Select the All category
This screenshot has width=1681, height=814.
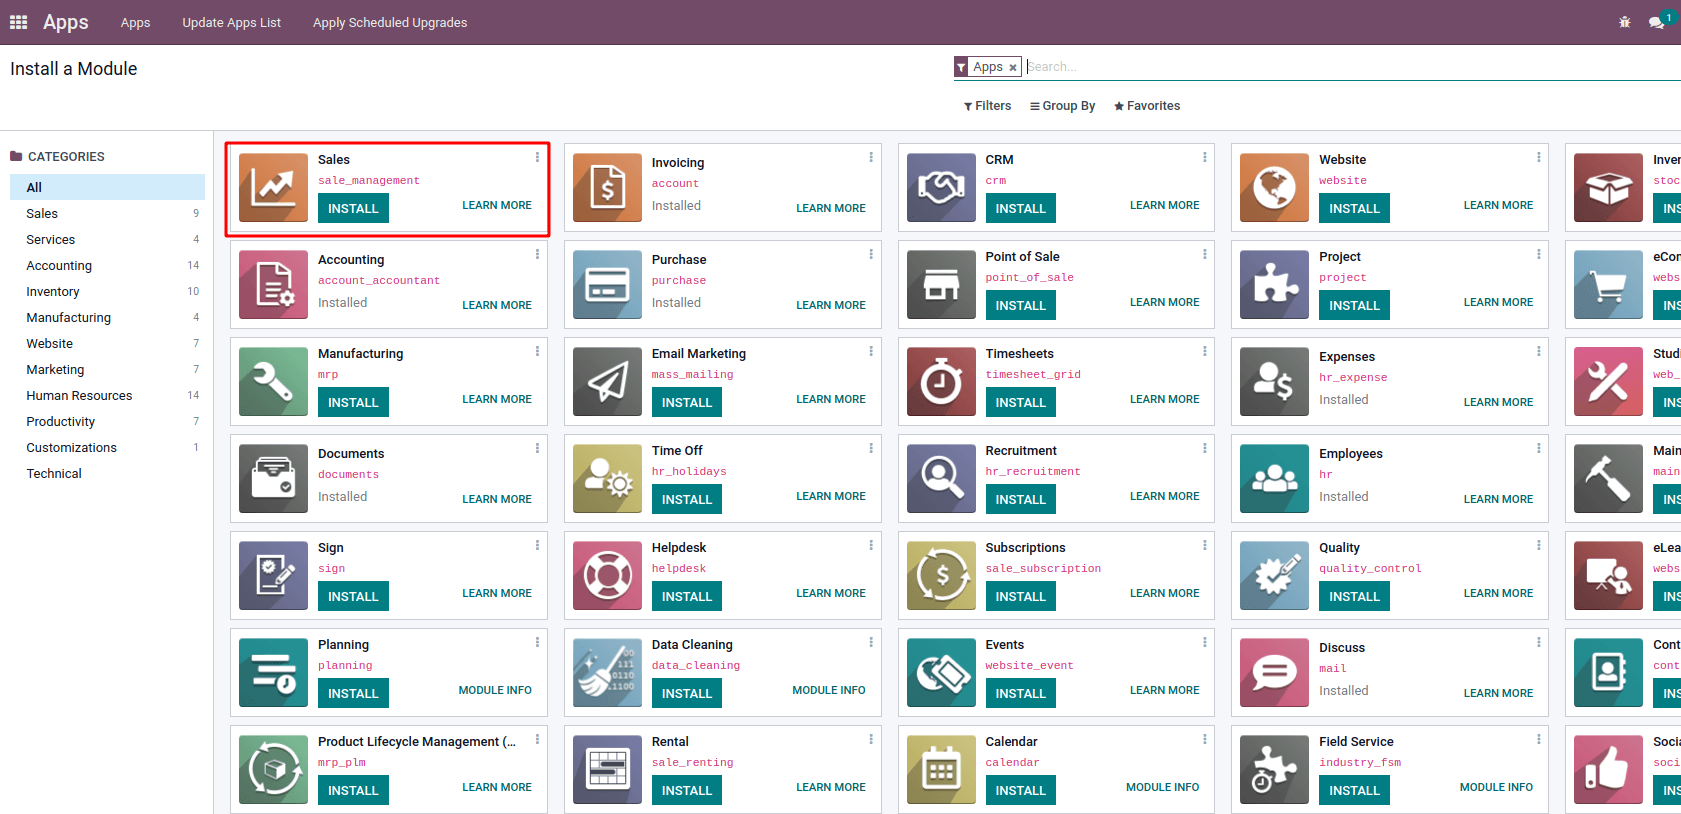pyautogui.click(x=107, y=187)
